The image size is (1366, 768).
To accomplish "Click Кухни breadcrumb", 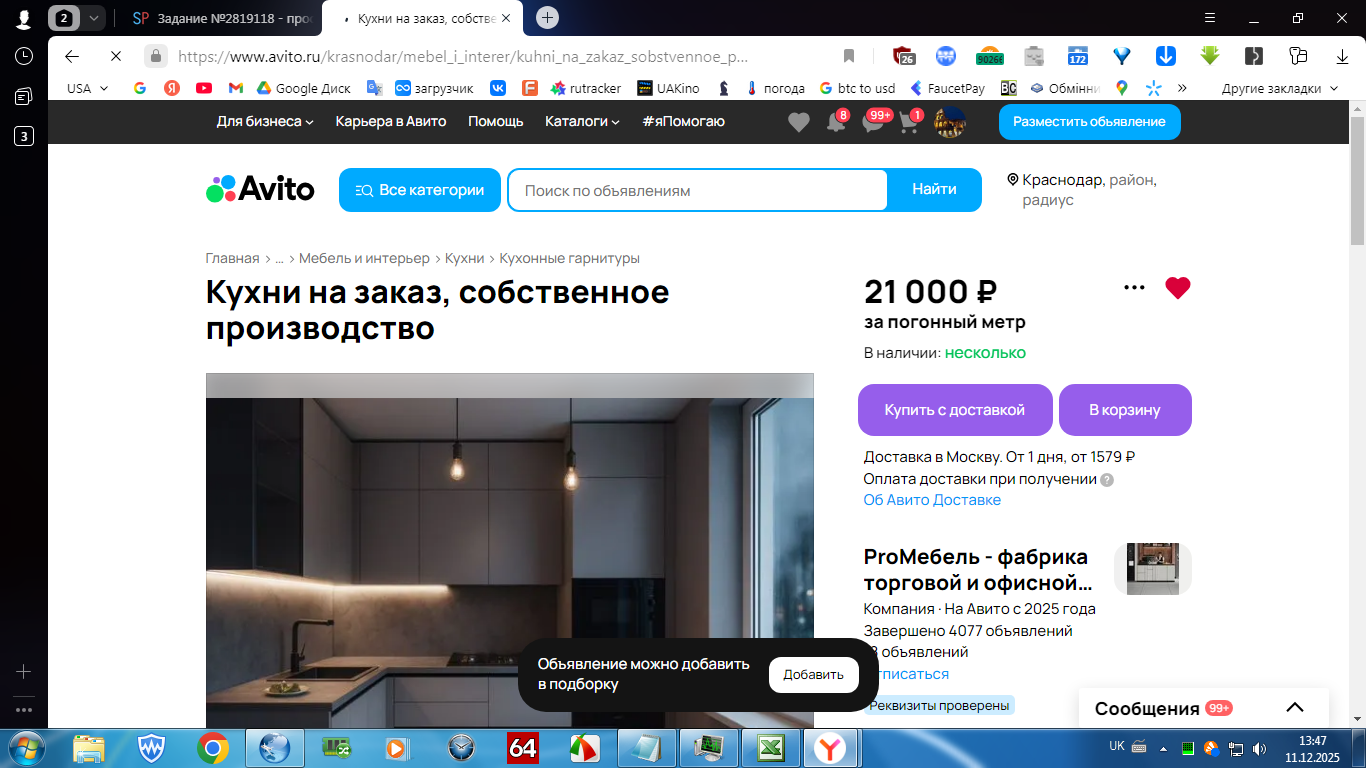I will point(465,258).
